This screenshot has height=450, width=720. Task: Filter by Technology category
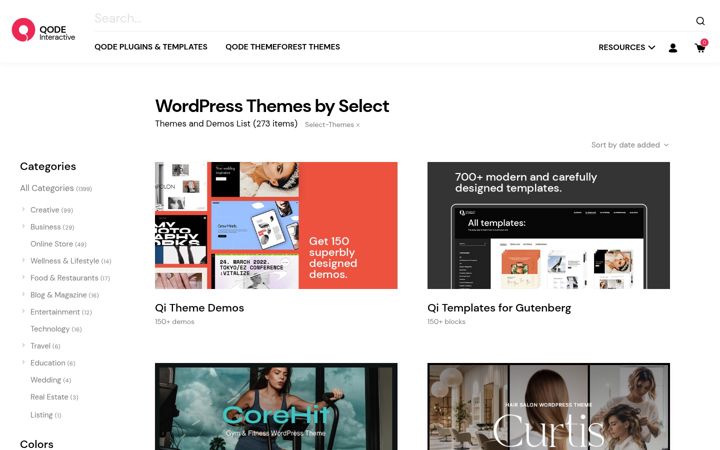coord(56,329)
